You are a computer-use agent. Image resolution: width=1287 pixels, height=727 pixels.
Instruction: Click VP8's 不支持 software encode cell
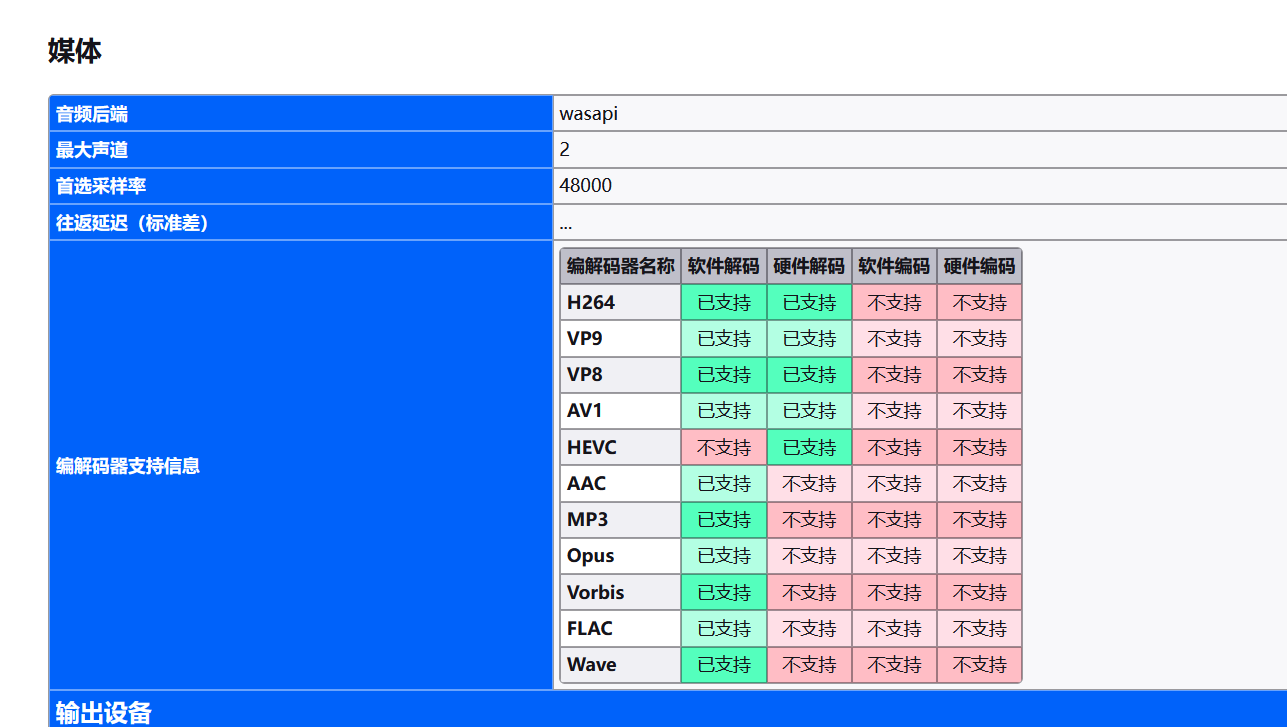[894, 375]
